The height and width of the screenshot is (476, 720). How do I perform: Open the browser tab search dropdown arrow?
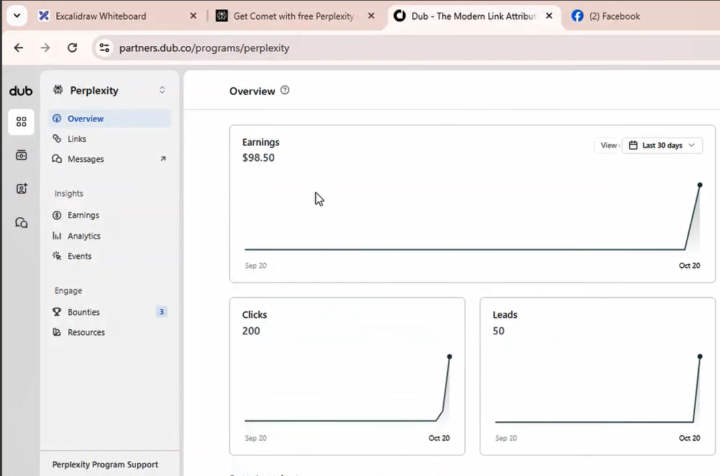point(17,16)
